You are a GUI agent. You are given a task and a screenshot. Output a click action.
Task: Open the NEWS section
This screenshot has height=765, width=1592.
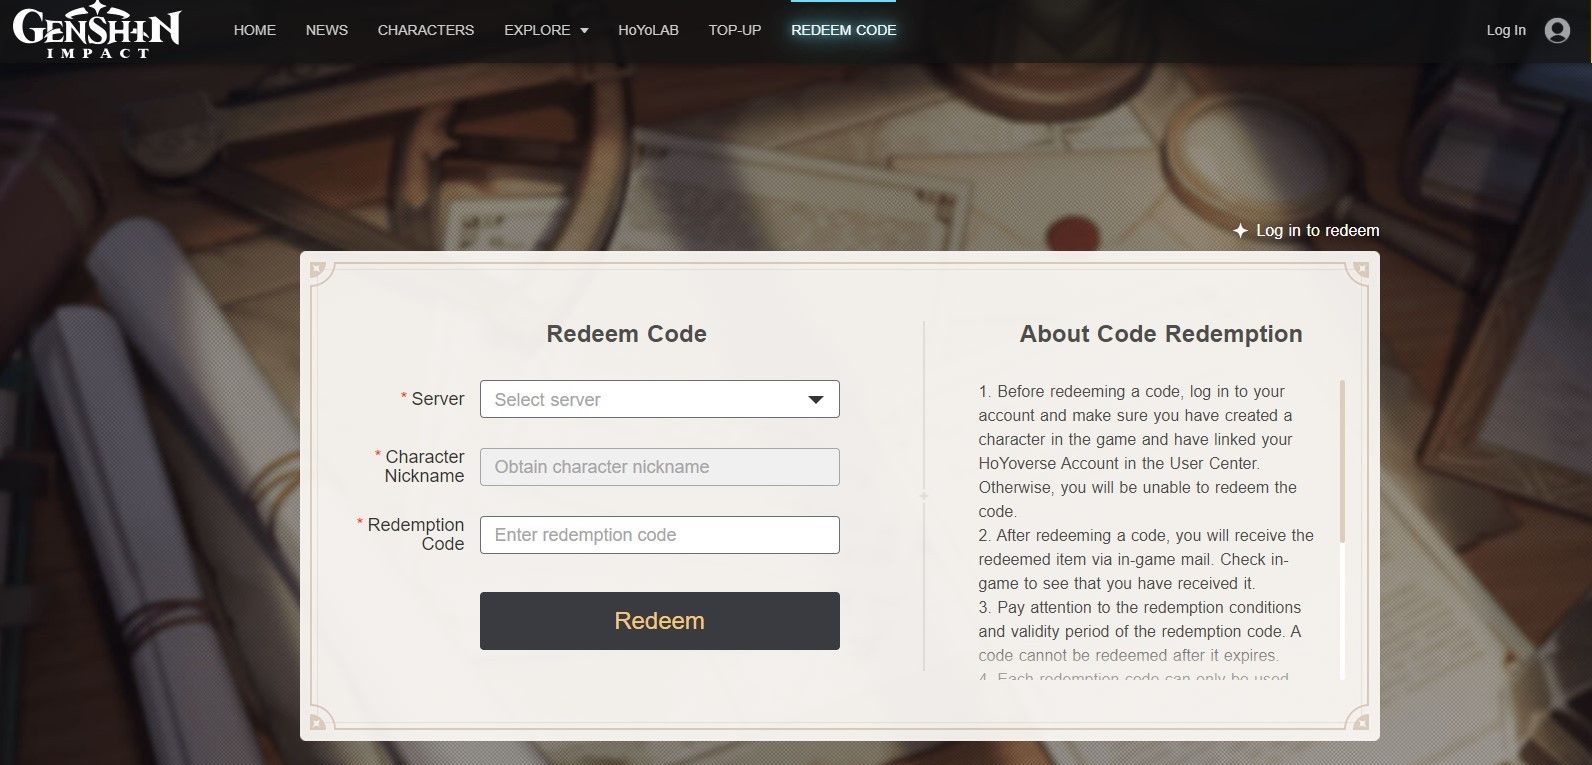pos(327,30)
